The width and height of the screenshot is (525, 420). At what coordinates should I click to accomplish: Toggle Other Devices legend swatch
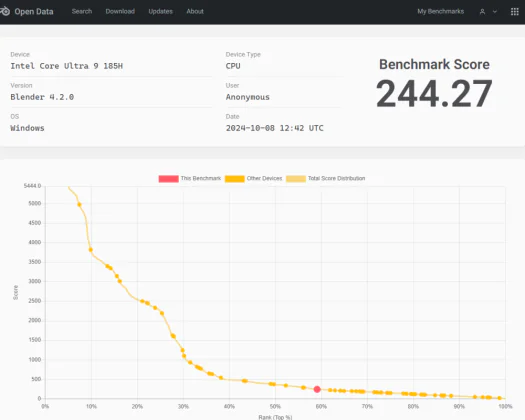click(x=234, y=179)
